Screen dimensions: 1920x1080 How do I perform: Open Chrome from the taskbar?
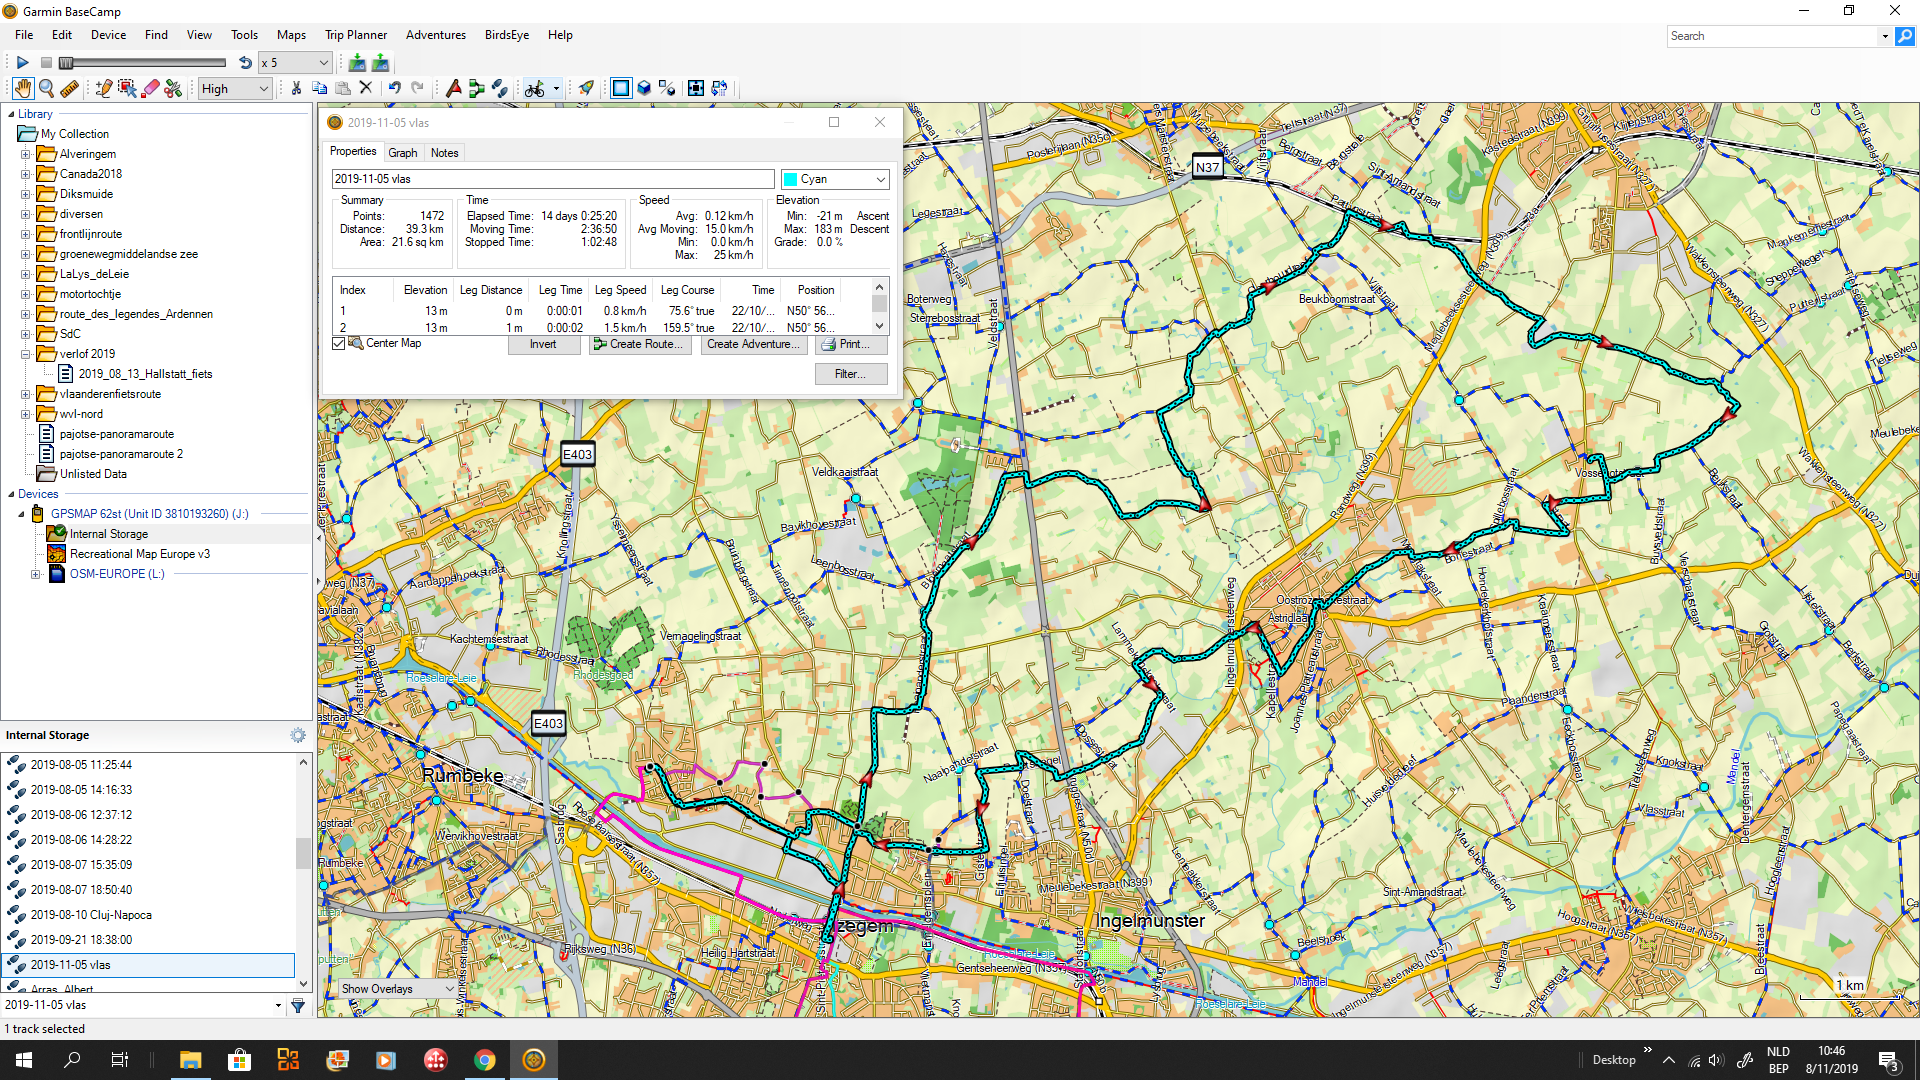tap(485, 1060)
